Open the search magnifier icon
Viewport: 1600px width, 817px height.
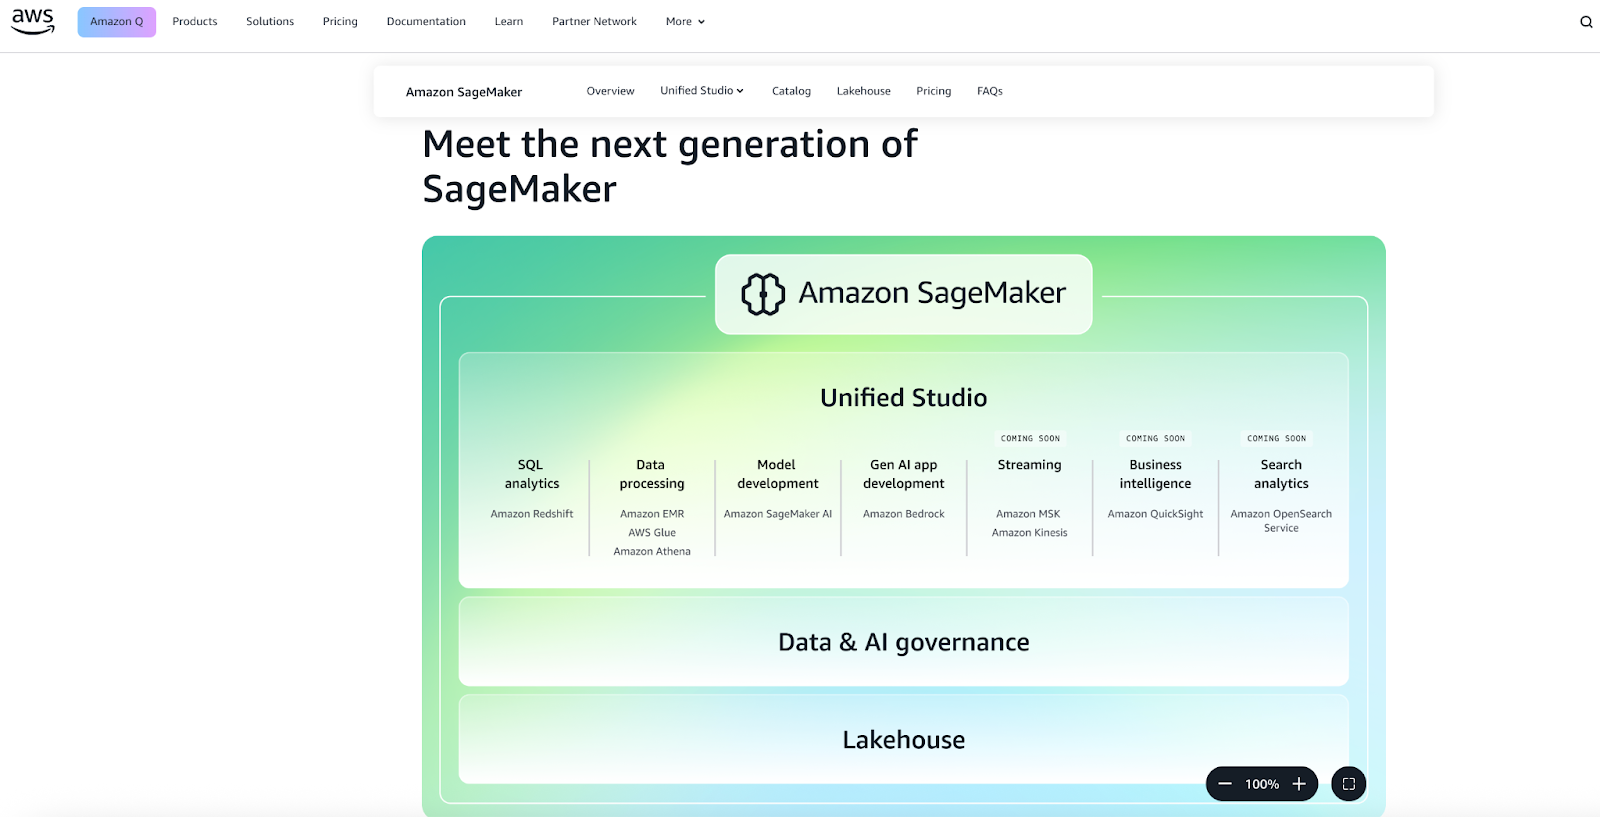tap(1586, 22)
